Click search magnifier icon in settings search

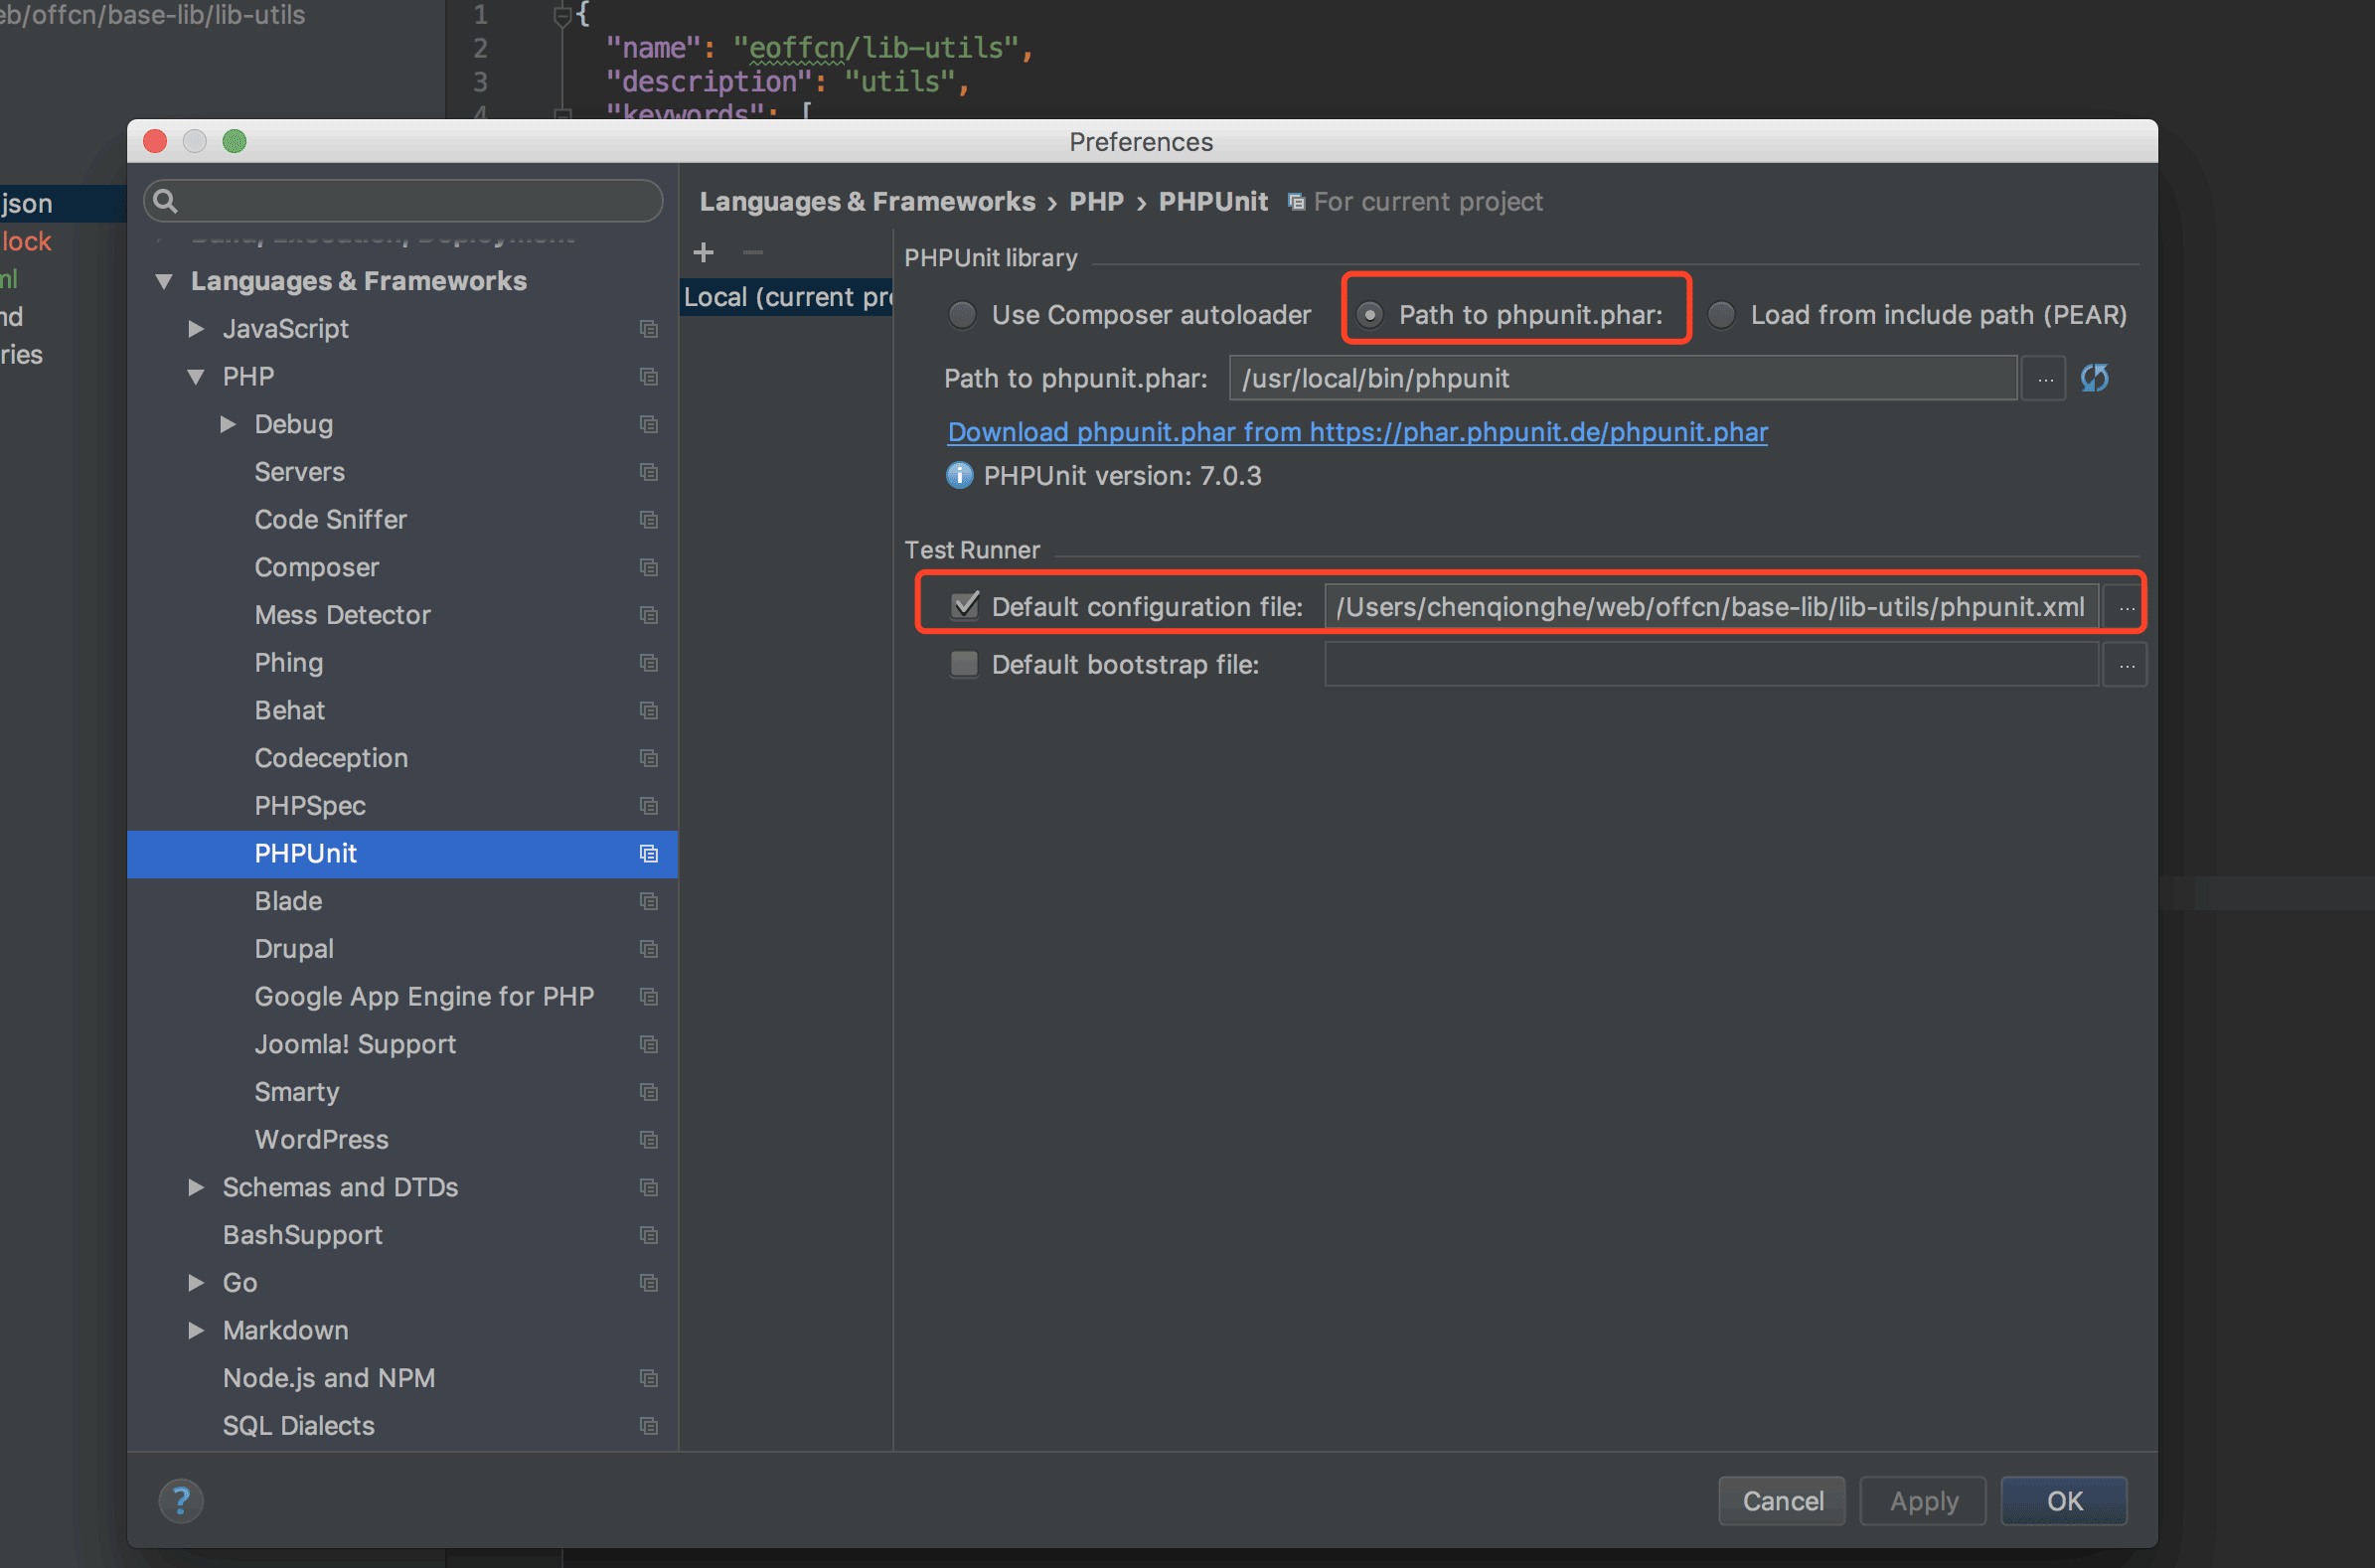point(166,201)
